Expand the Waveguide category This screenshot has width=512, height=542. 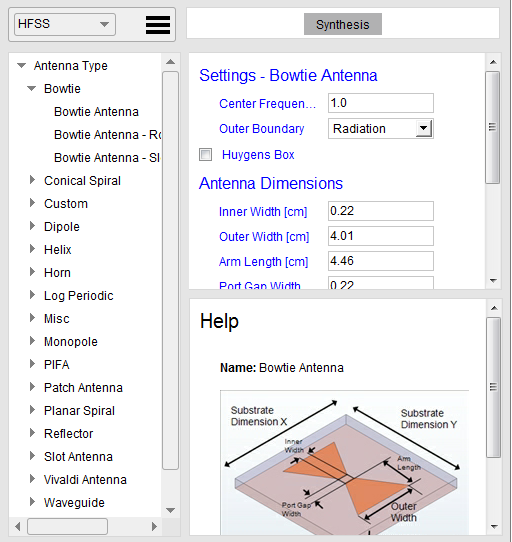click(x=32, y=502)
